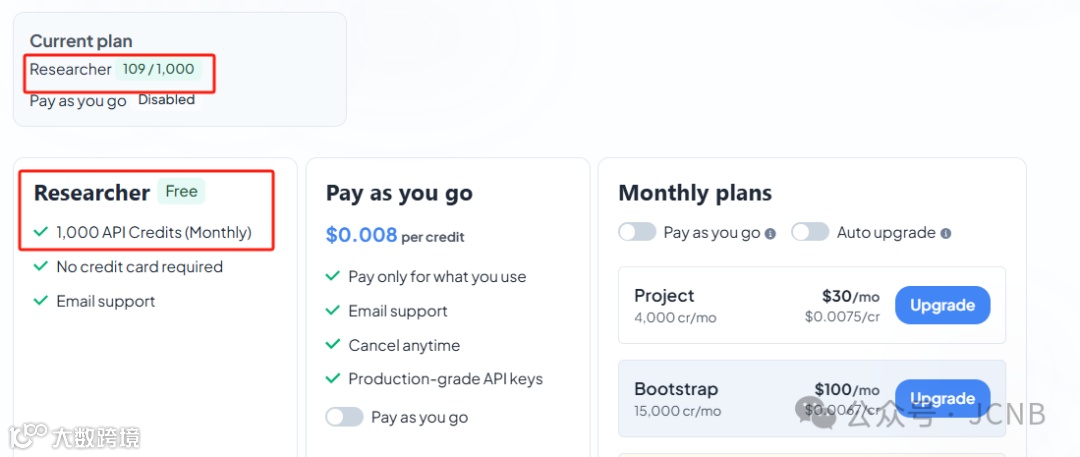This screenshot has height=457, width=1080.
Task: Click the 109 / 1,000 credits badge
Action: coord(158,69)
